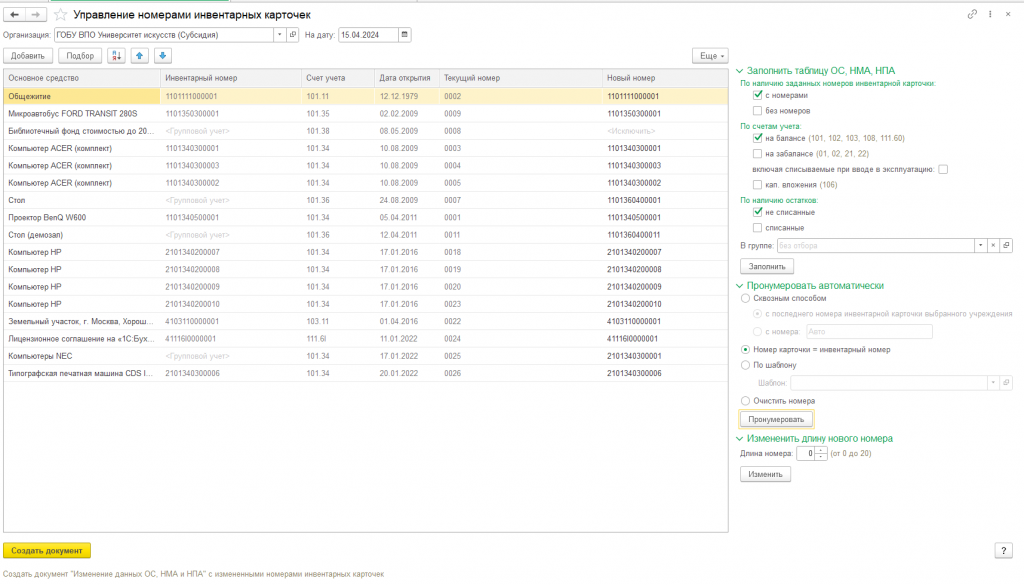The height and width of the screenshot is (585, 1024).
Task: Enable the 'на забалансе' checkbox
Action: [758, 154]
